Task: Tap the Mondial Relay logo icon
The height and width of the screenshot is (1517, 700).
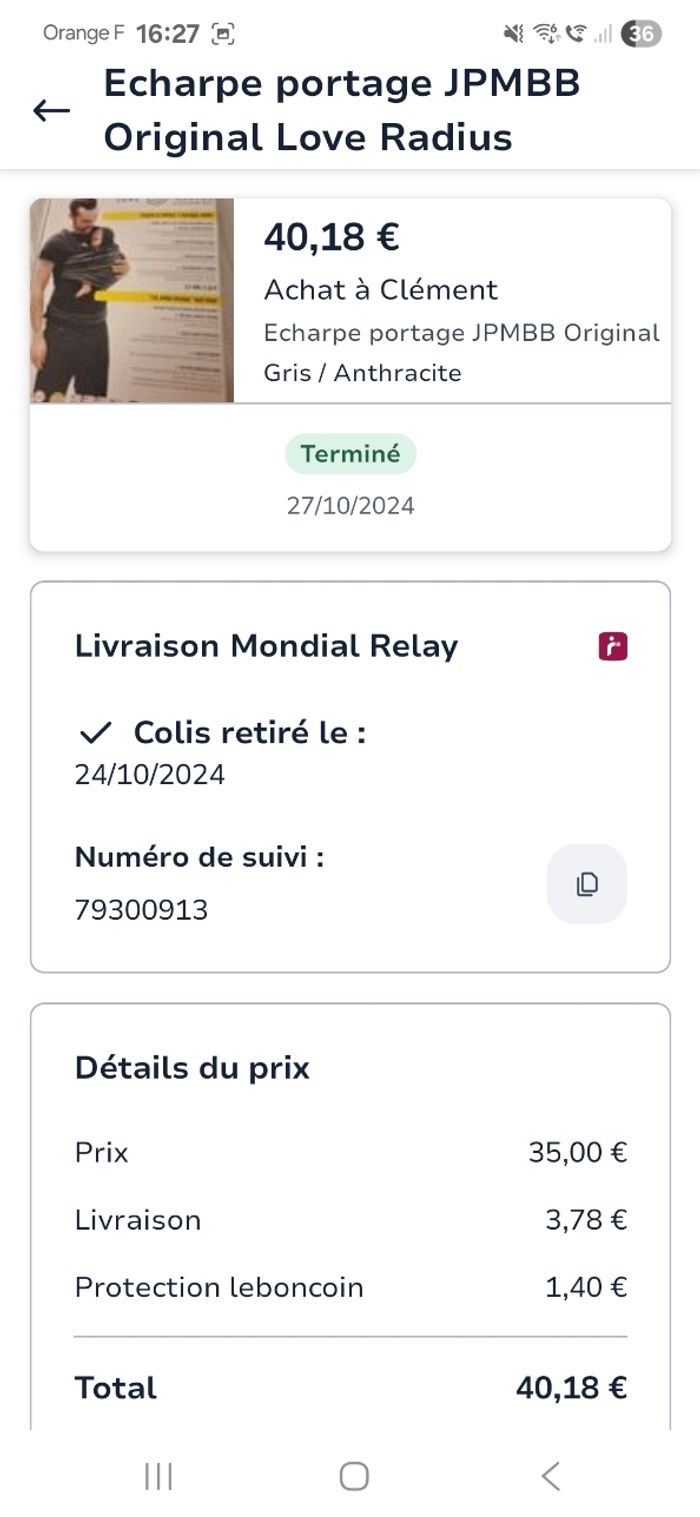Action: click(613, 646)
